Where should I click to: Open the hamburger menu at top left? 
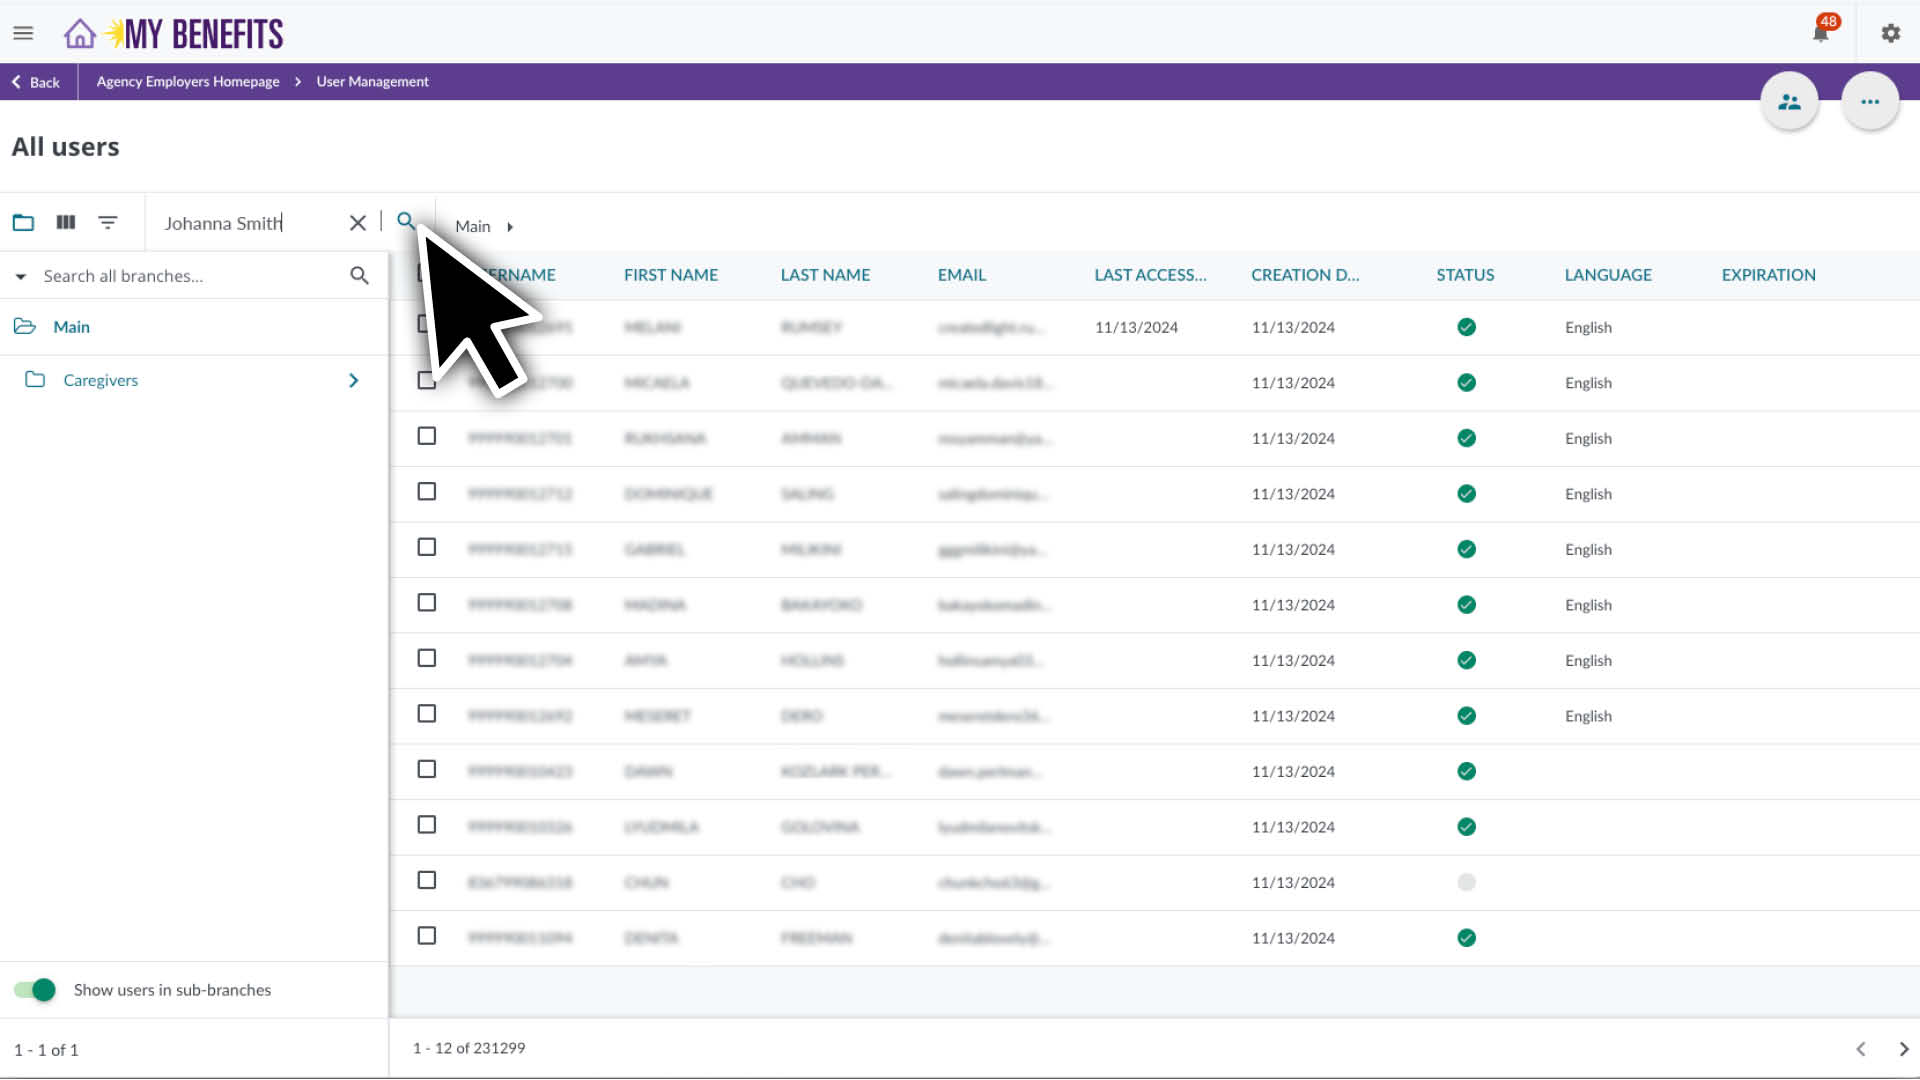(x=23, y=32)
